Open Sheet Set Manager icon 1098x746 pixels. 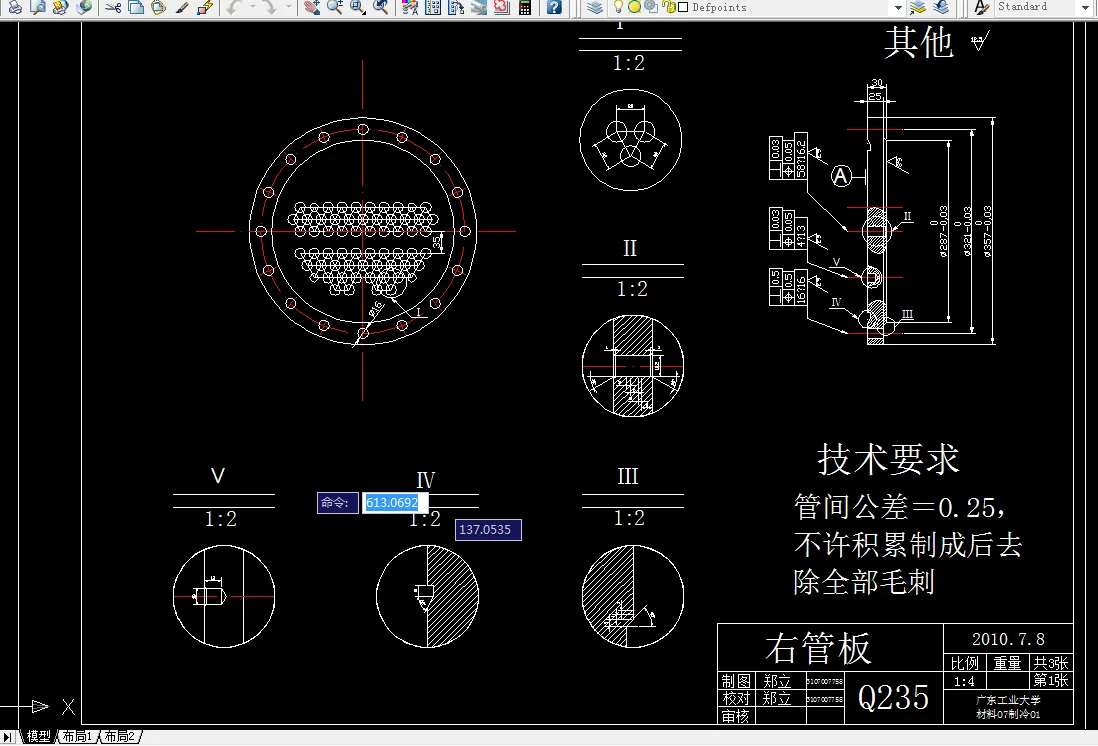point(479,8)
